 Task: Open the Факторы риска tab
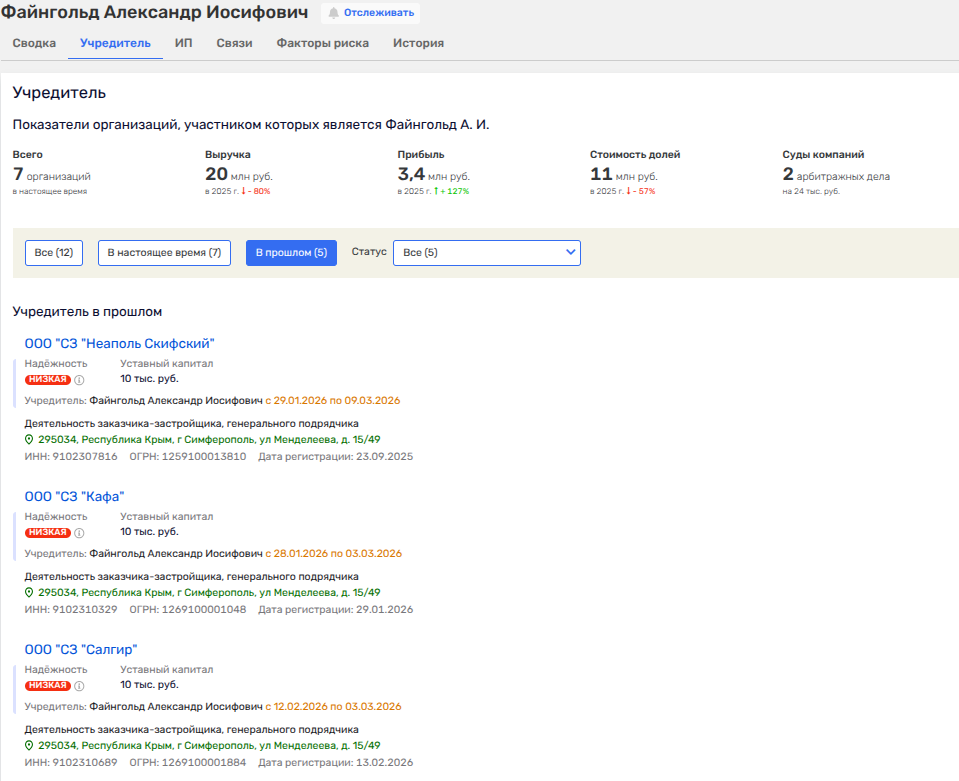(322, 43)
